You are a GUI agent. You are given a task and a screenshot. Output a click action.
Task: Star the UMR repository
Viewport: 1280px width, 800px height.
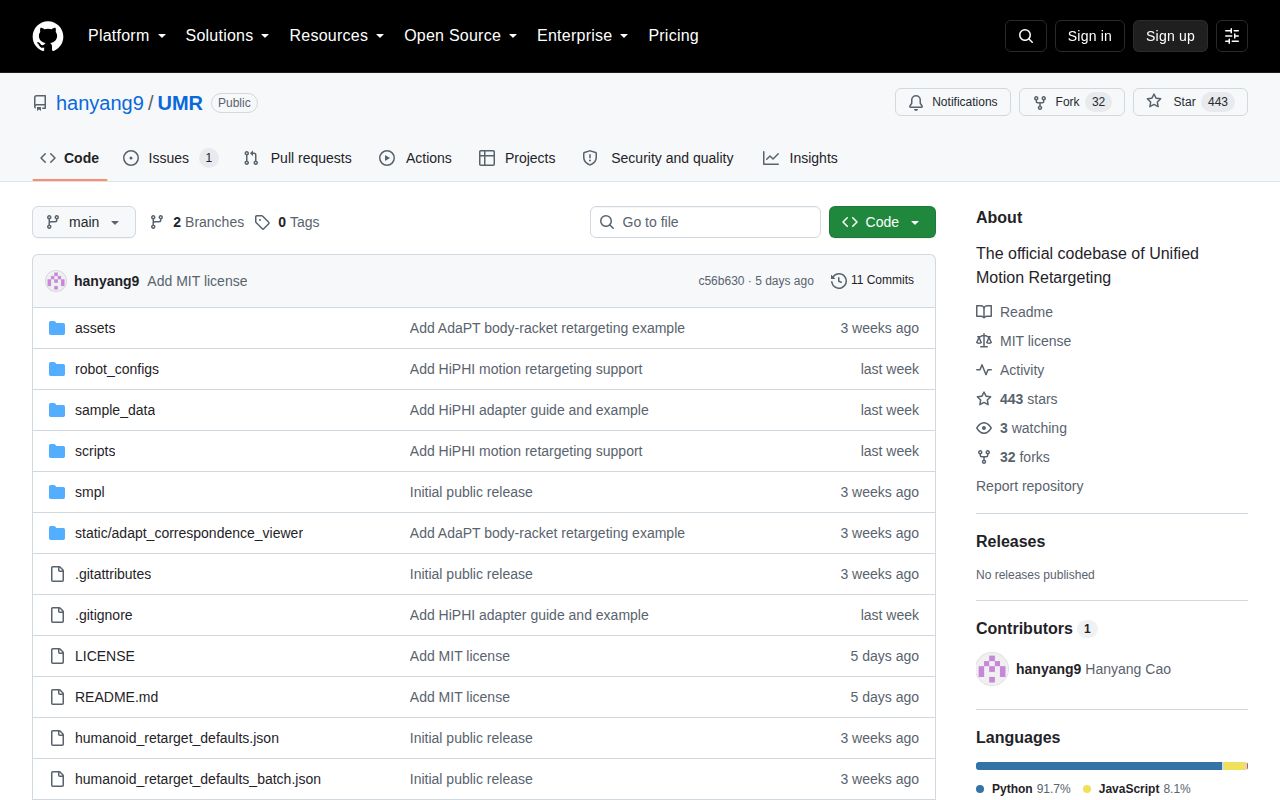tap(1190, 102)
